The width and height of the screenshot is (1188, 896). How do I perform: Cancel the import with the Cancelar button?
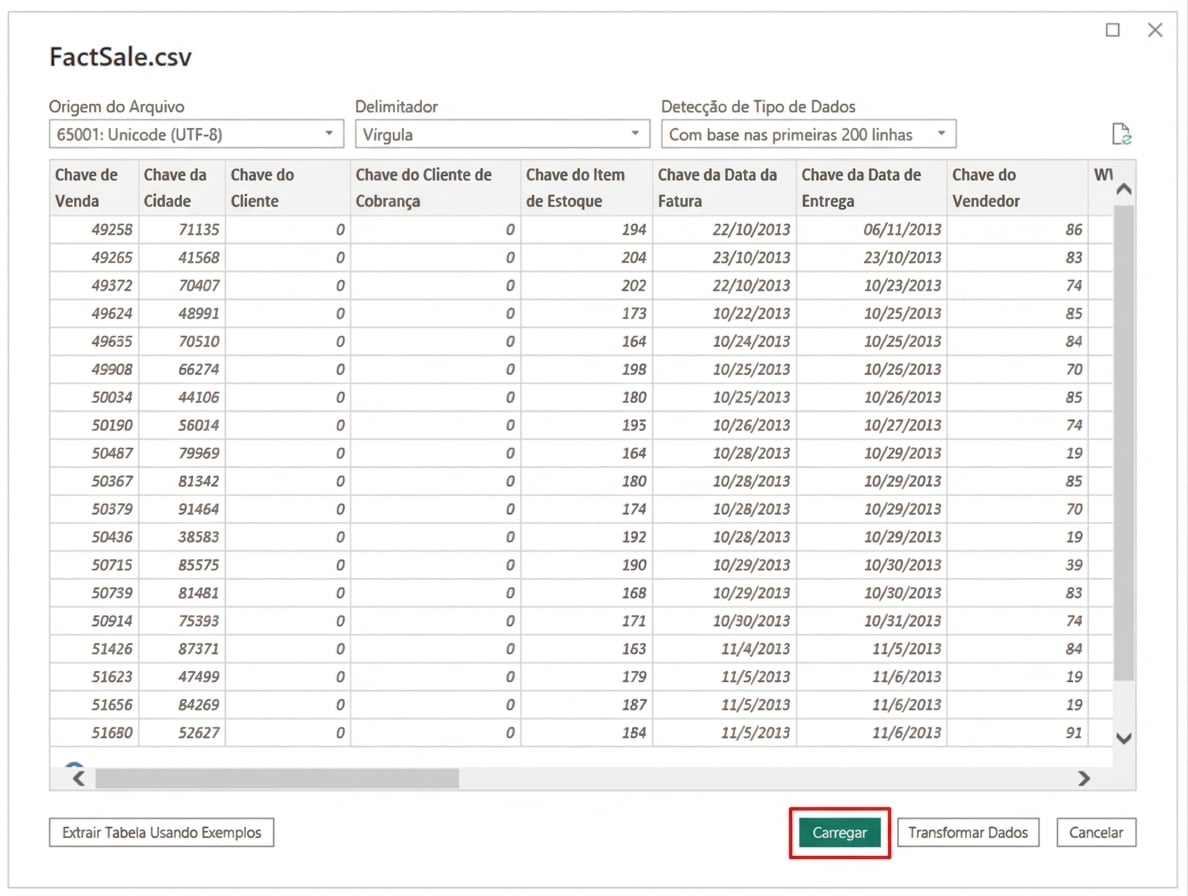click(1096, 832)
